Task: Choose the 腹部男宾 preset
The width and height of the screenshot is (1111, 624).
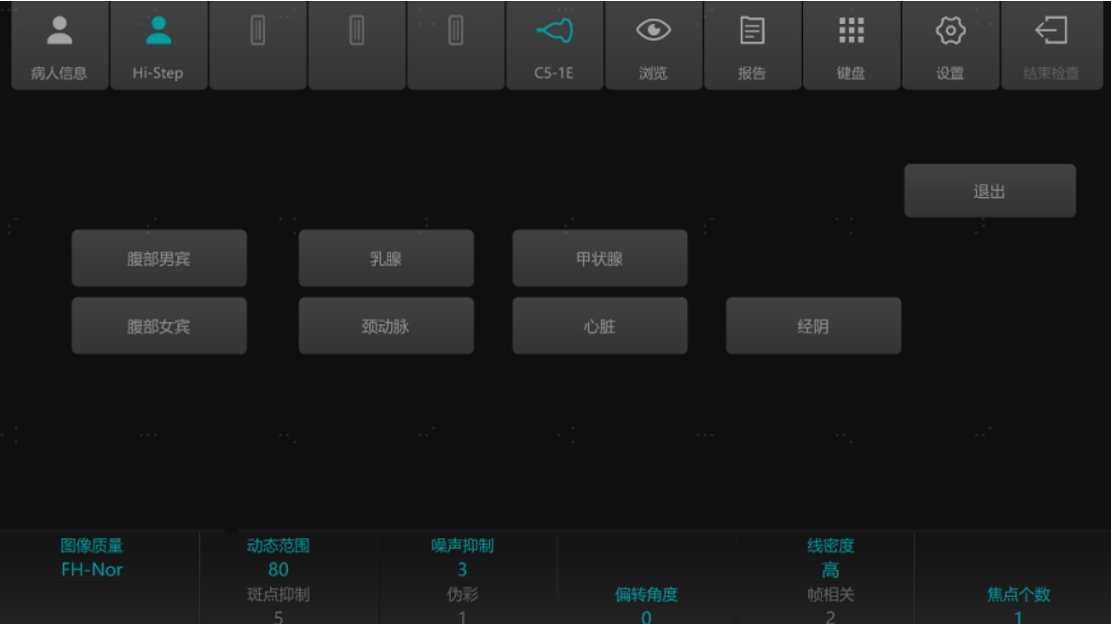Action: pos(159,259)
